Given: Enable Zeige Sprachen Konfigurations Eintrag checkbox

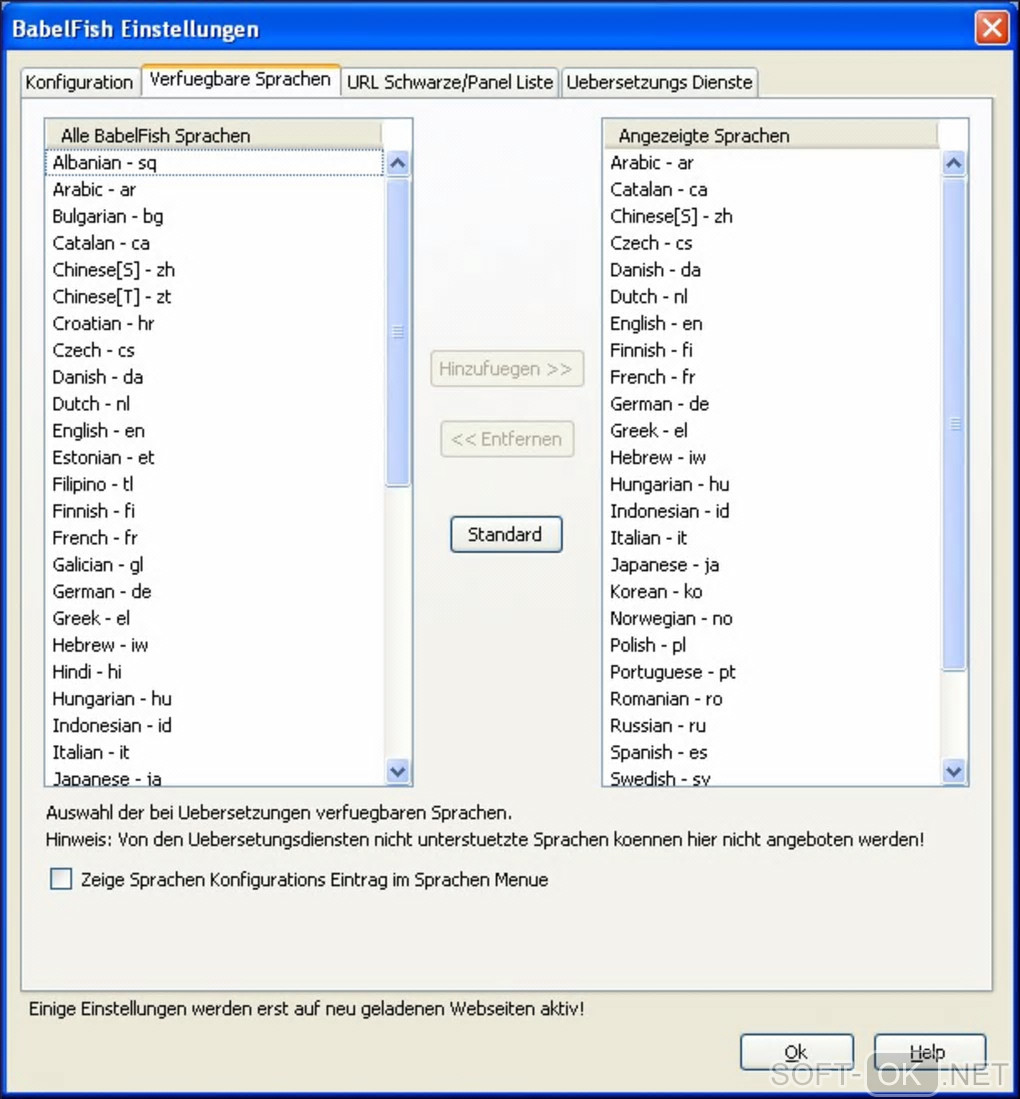Looking at the screenshot, I should point(61,879).
